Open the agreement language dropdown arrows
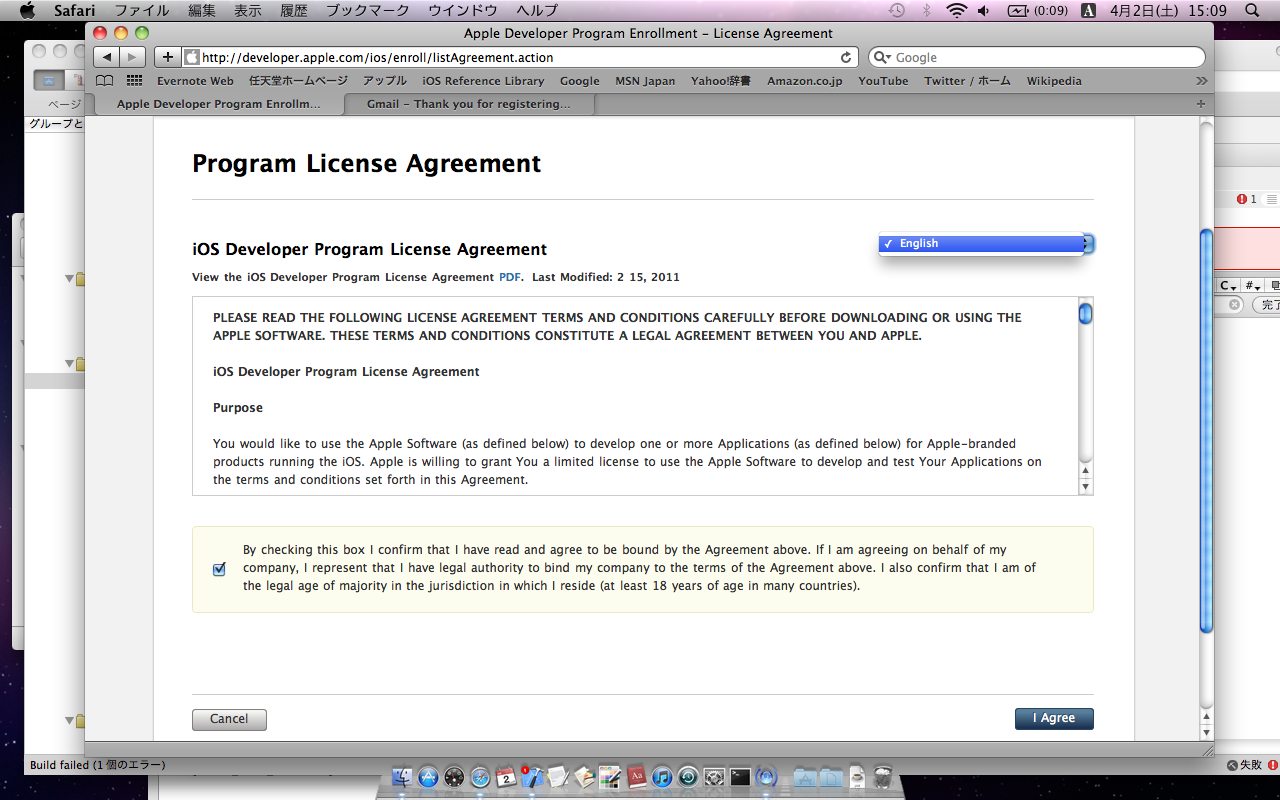The height and width of the screenshot is (800, 1280). [x=1089, y=243]
